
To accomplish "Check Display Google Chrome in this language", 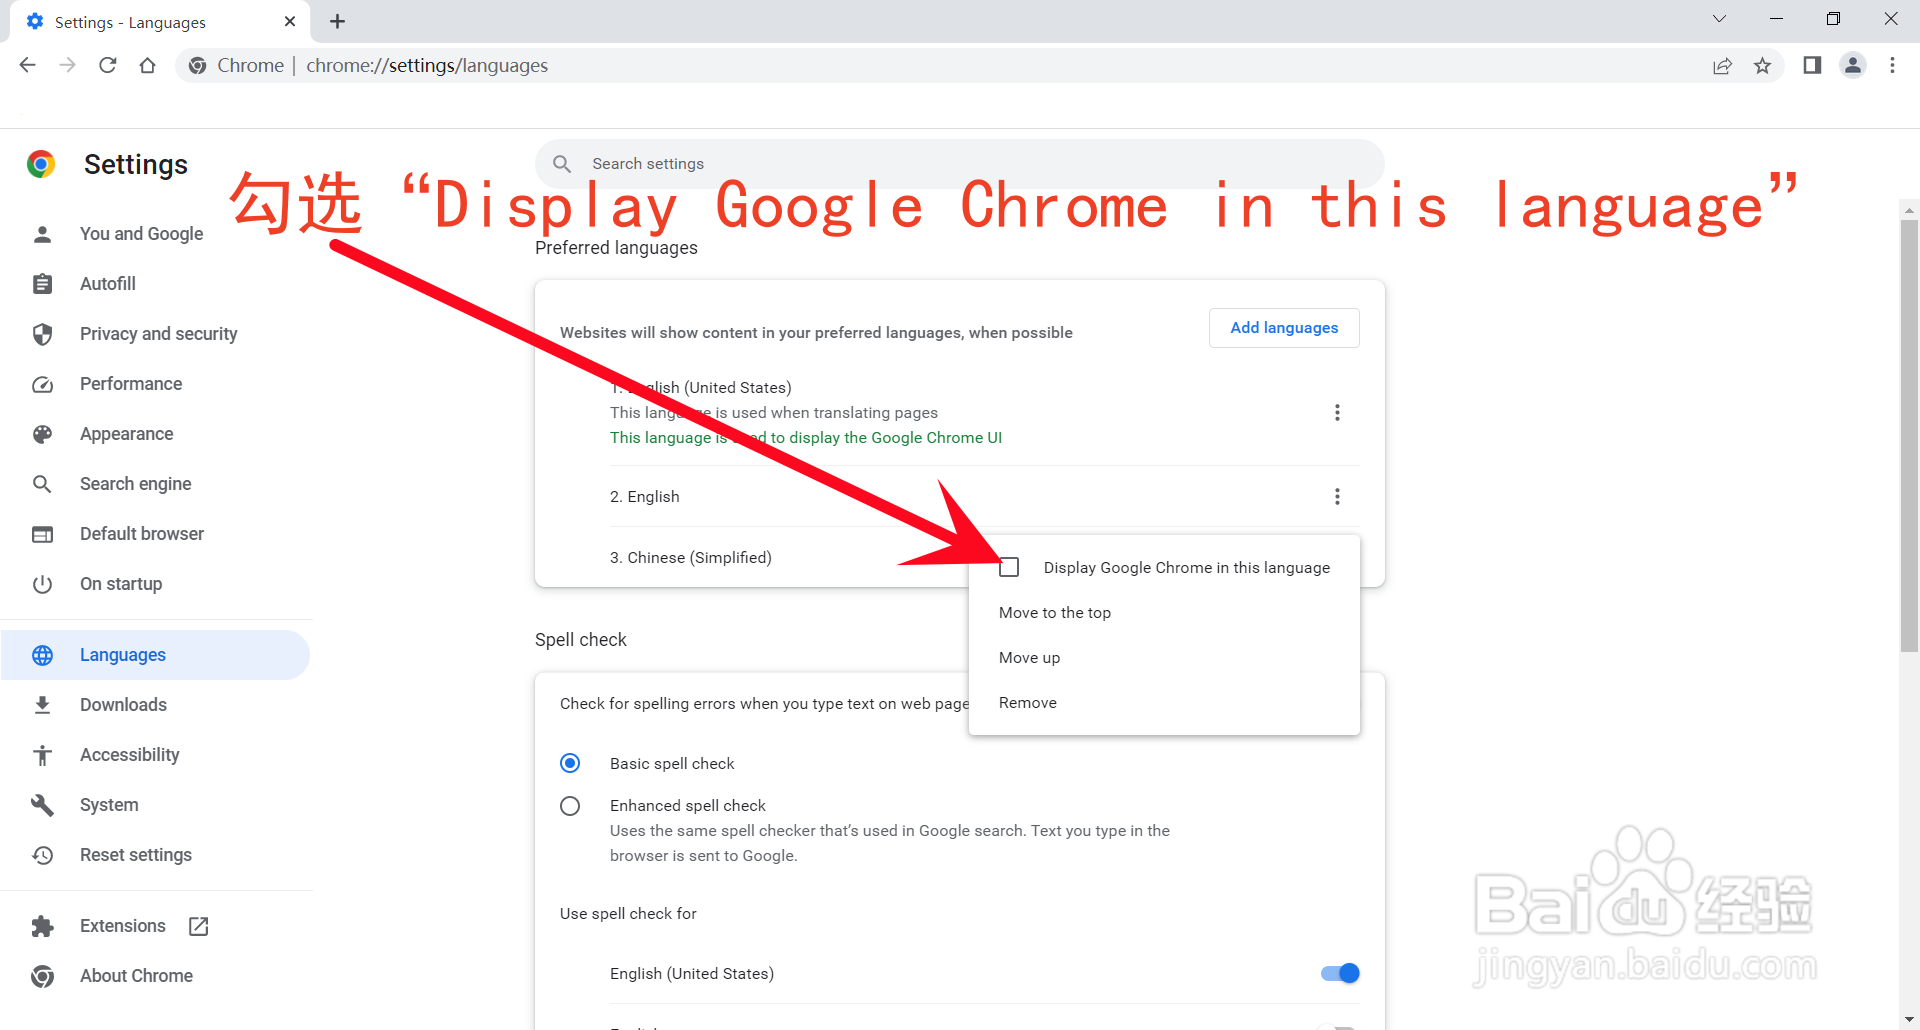I will 1009,567.
